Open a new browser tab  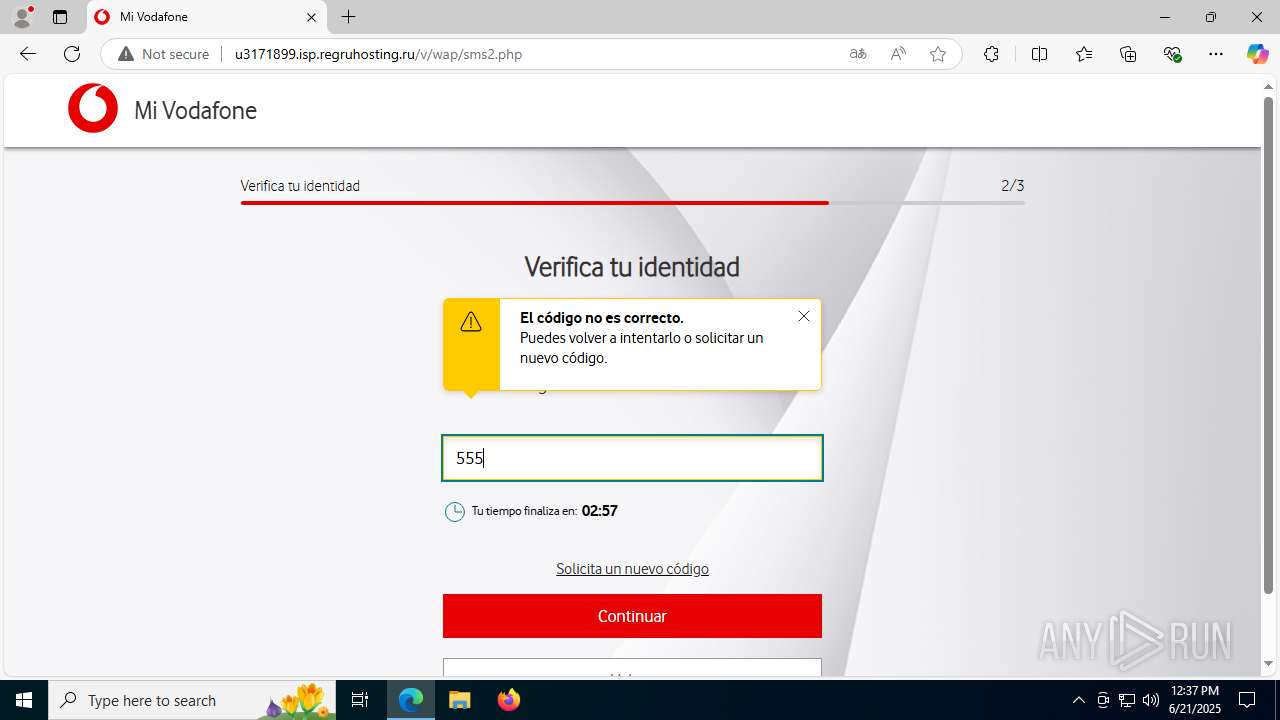click(348, 17)
